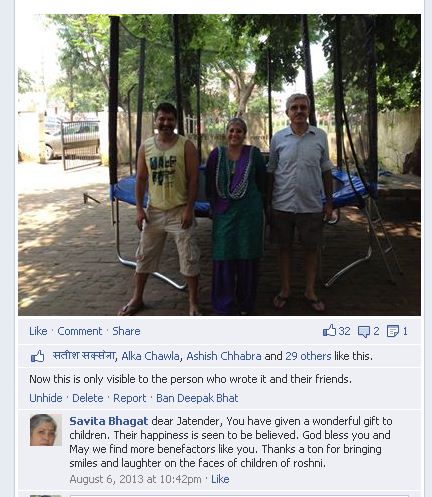This screenshot has width=432, height=497.
Task: Click thumbs-up icon beside the likers' names
Action: click(38, 356)
